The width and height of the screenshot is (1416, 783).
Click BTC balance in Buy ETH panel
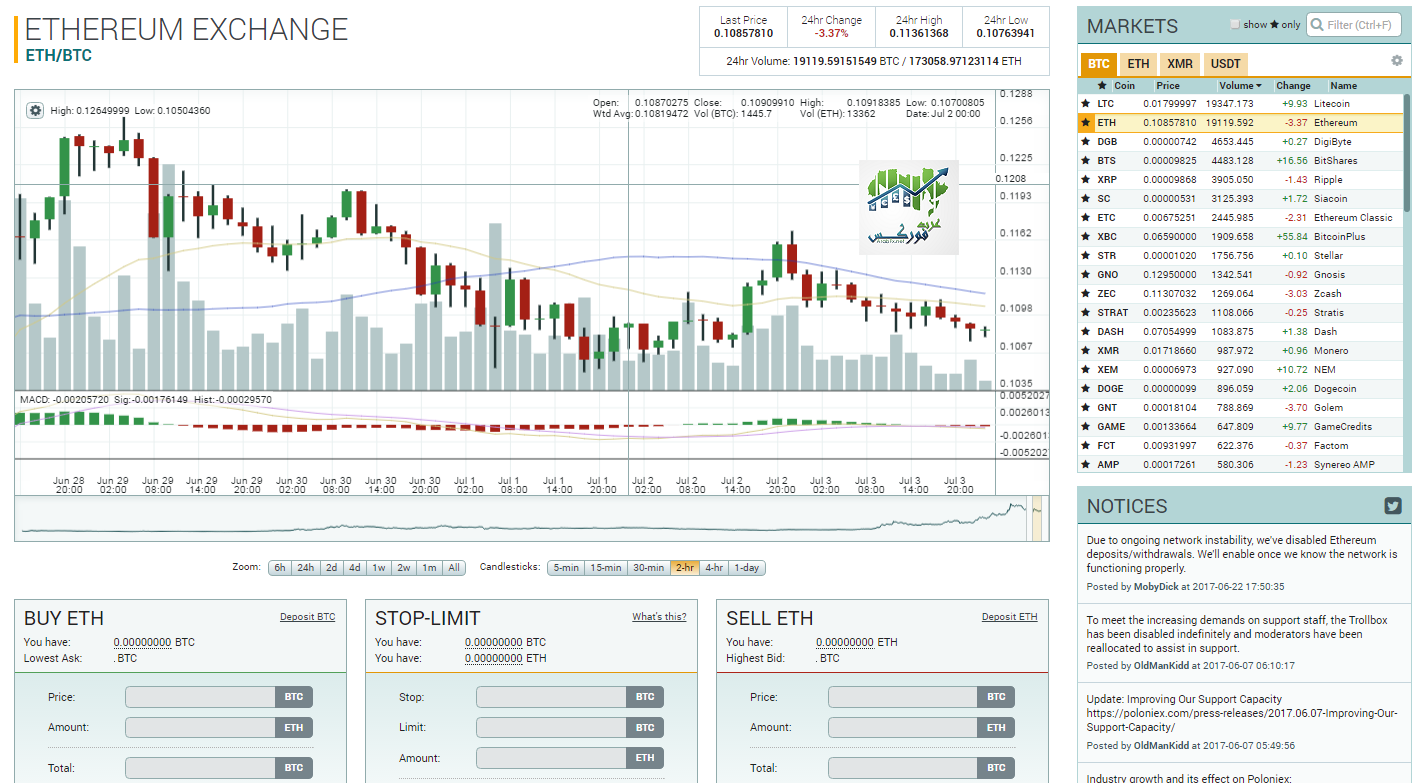[143, 642]
